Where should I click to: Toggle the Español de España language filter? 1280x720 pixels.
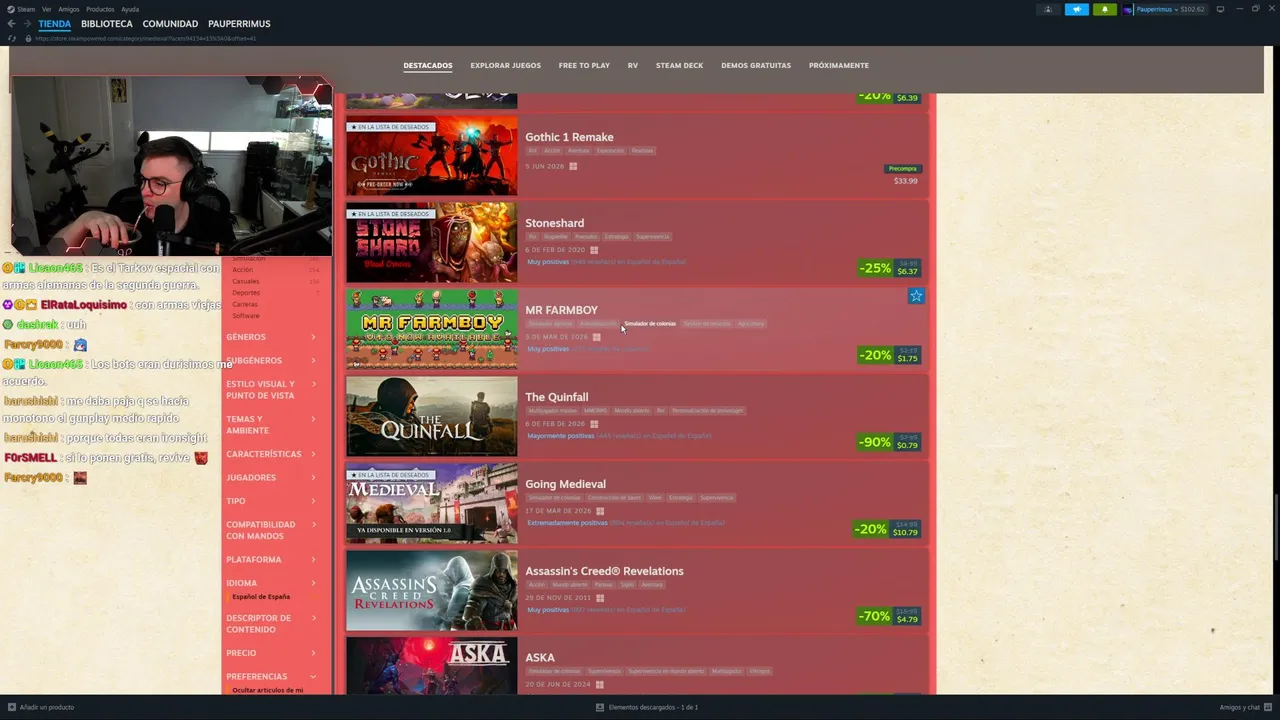[261, 597]
